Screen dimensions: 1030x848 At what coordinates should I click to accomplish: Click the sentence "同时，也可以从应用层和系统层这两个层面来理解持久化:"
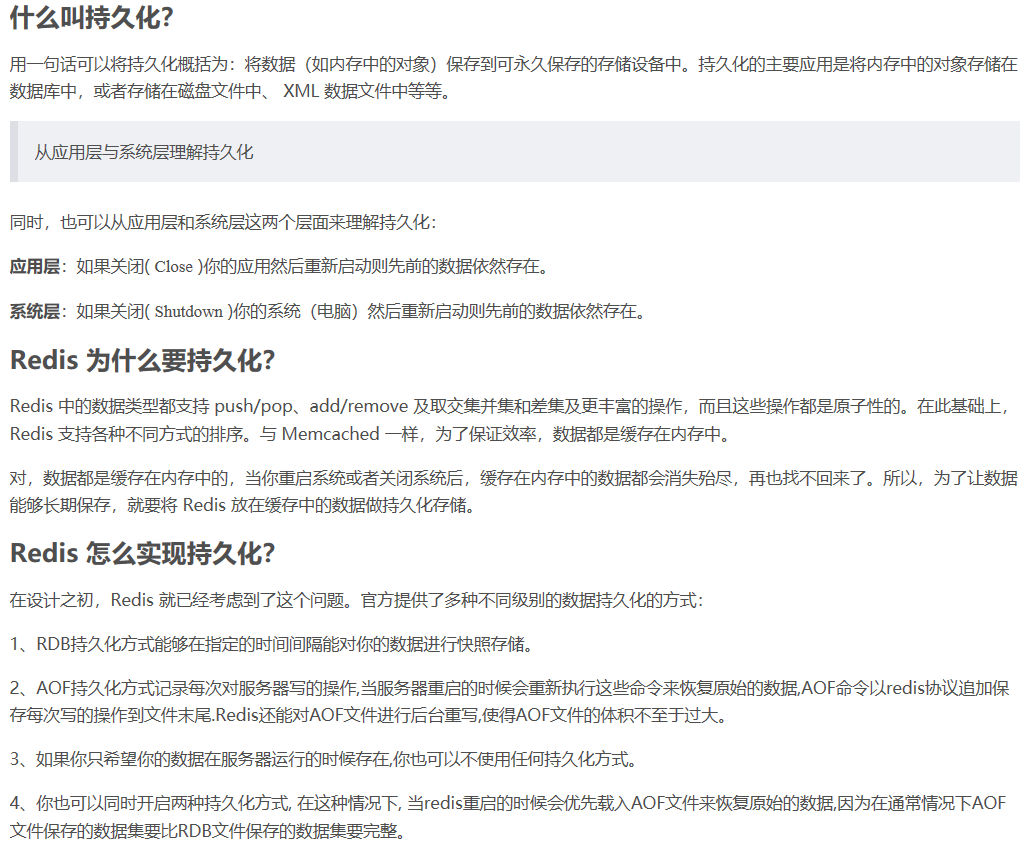pyautogui.click(x=223, y=223)
